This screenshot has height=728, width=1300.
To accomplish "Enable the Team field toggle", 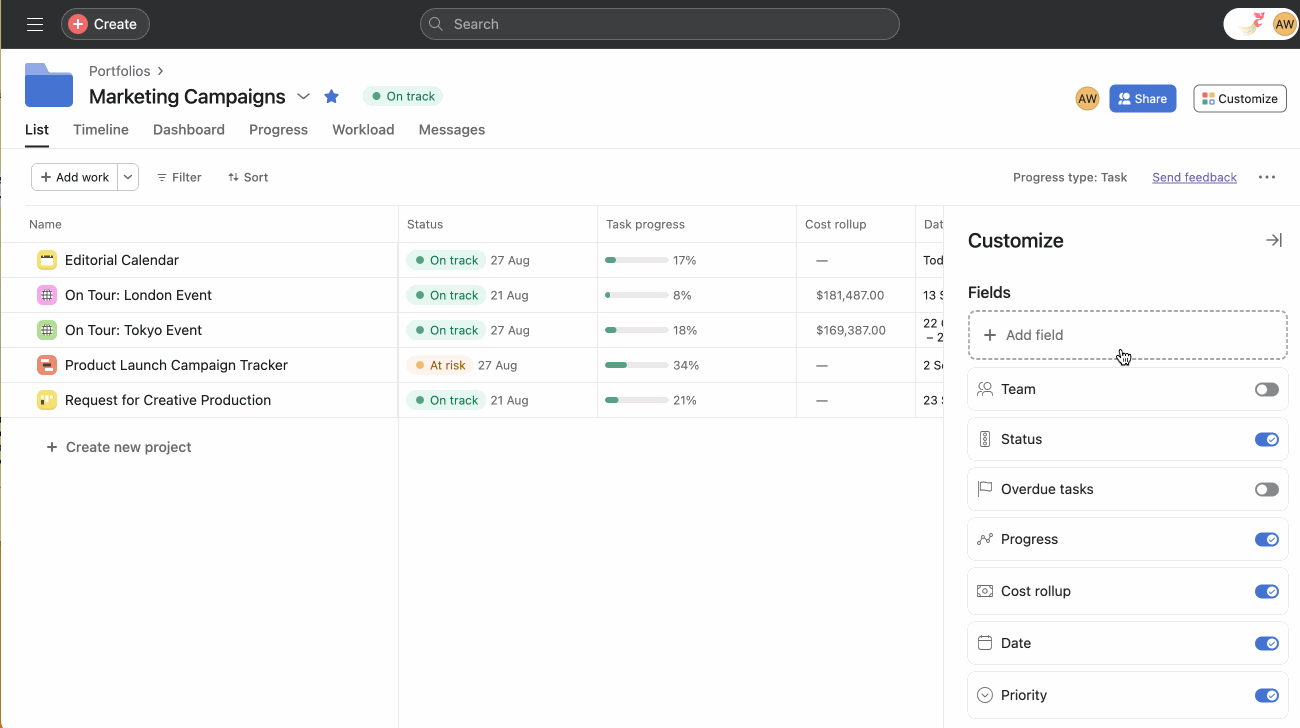I will coord(1266,389).
